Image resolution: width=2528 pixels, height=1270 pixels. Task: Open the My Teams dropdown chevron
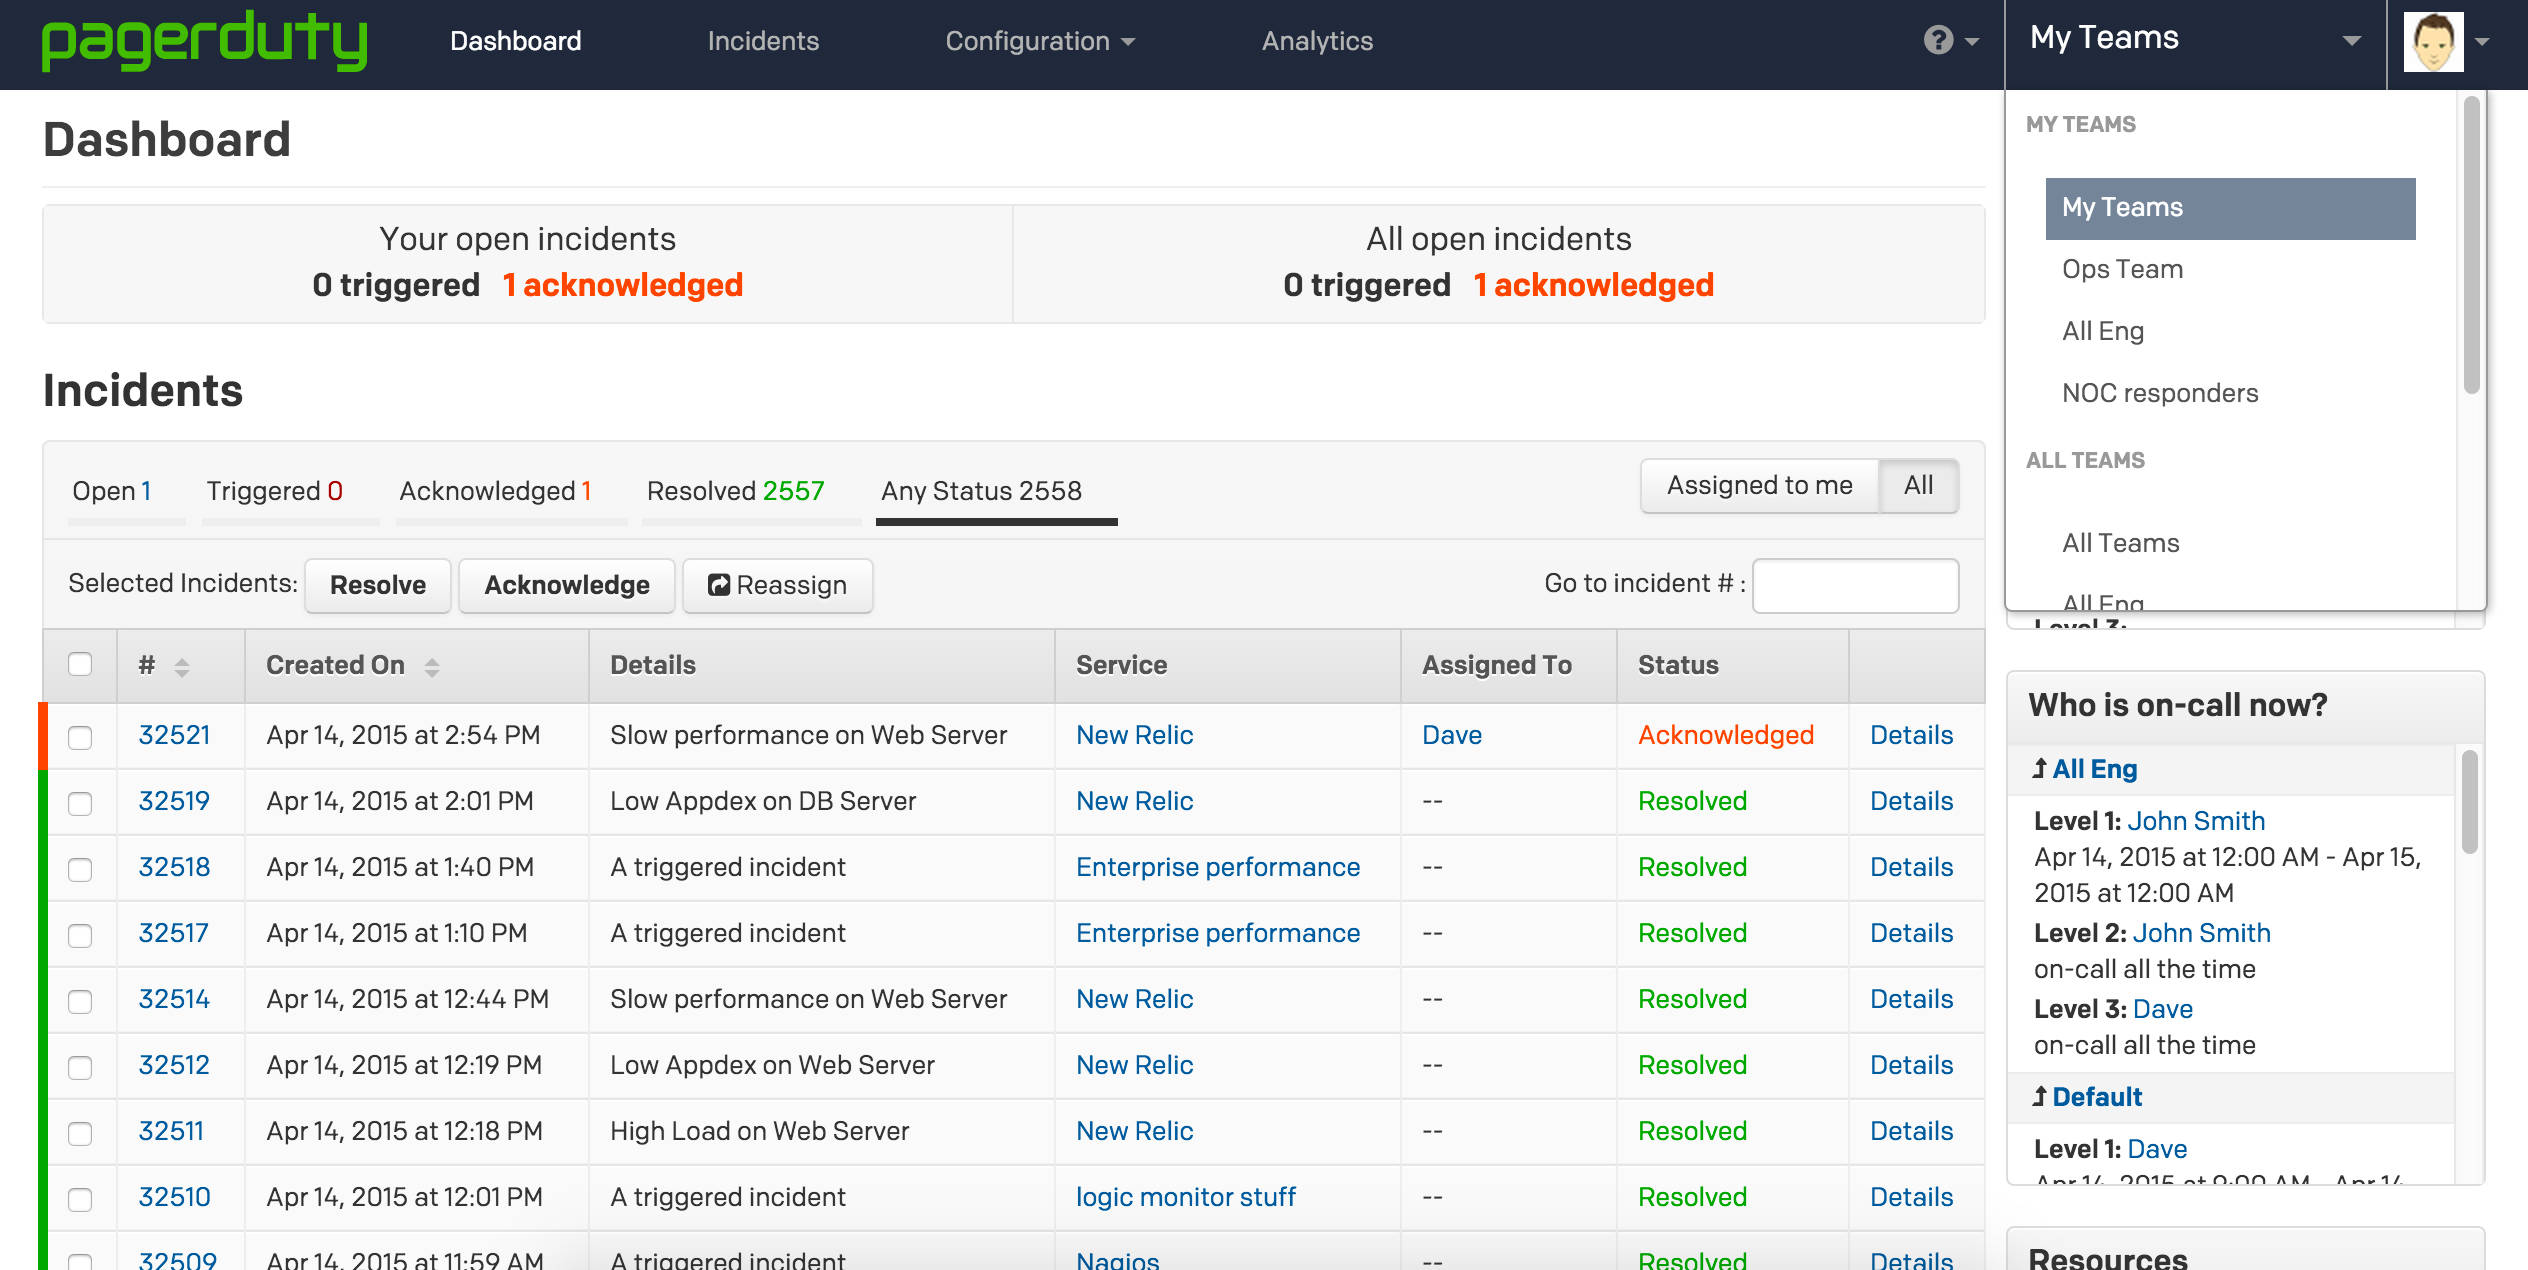tap(2351, 40)
